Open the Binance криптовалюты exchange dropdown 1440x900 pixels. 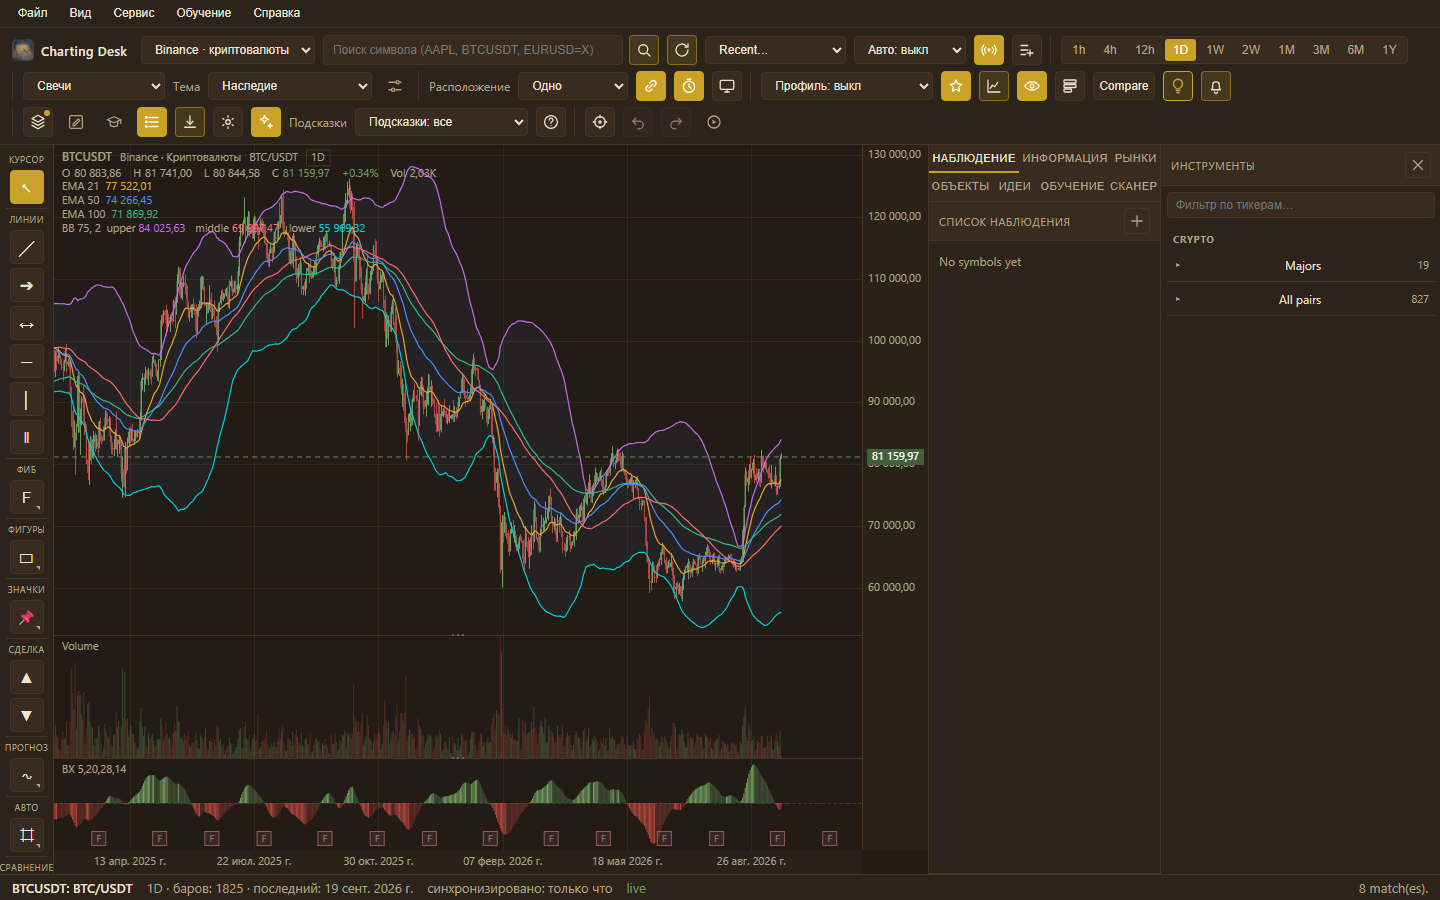point(228,50)
